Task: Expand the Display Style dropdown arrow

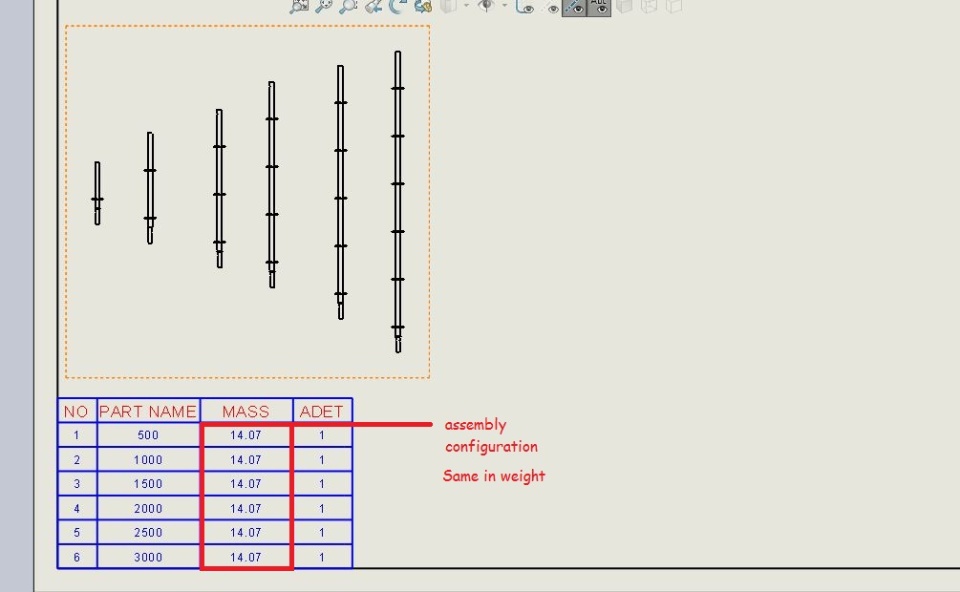Action: coord(467,6)
